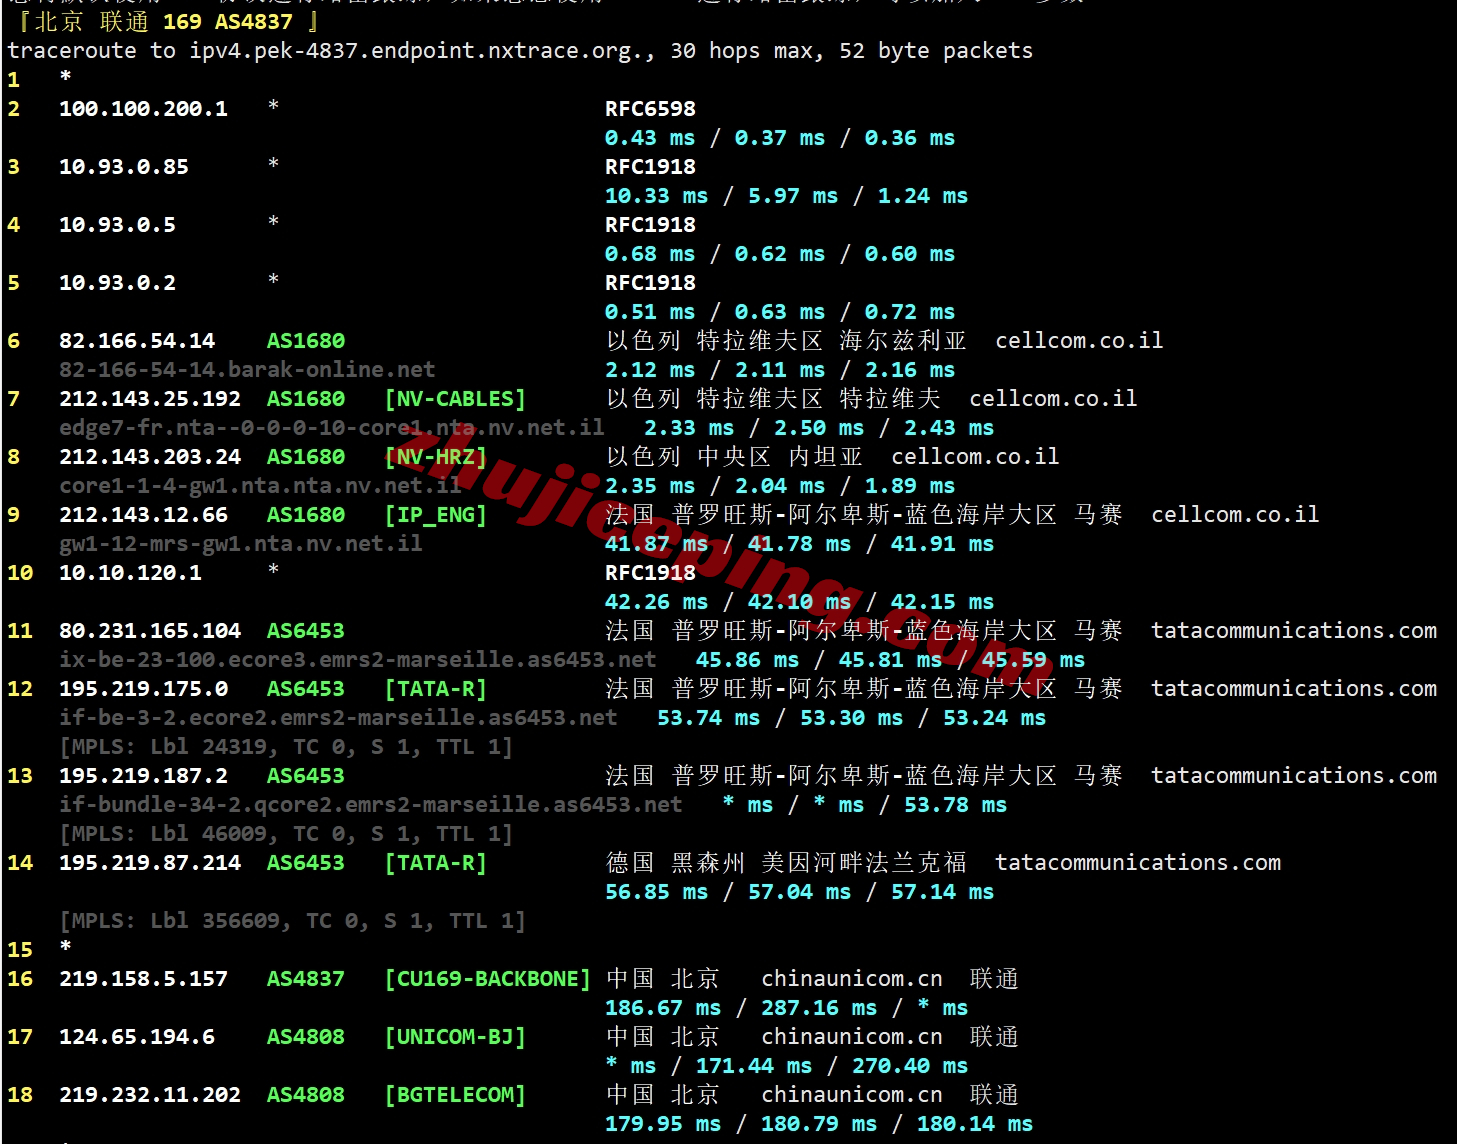The height and width of the screenshot is (1144, 1457).
Task: Click hostname core1-1-4-gw1.nta.nta.nv.net.il
Action: (x=260, y=486)
